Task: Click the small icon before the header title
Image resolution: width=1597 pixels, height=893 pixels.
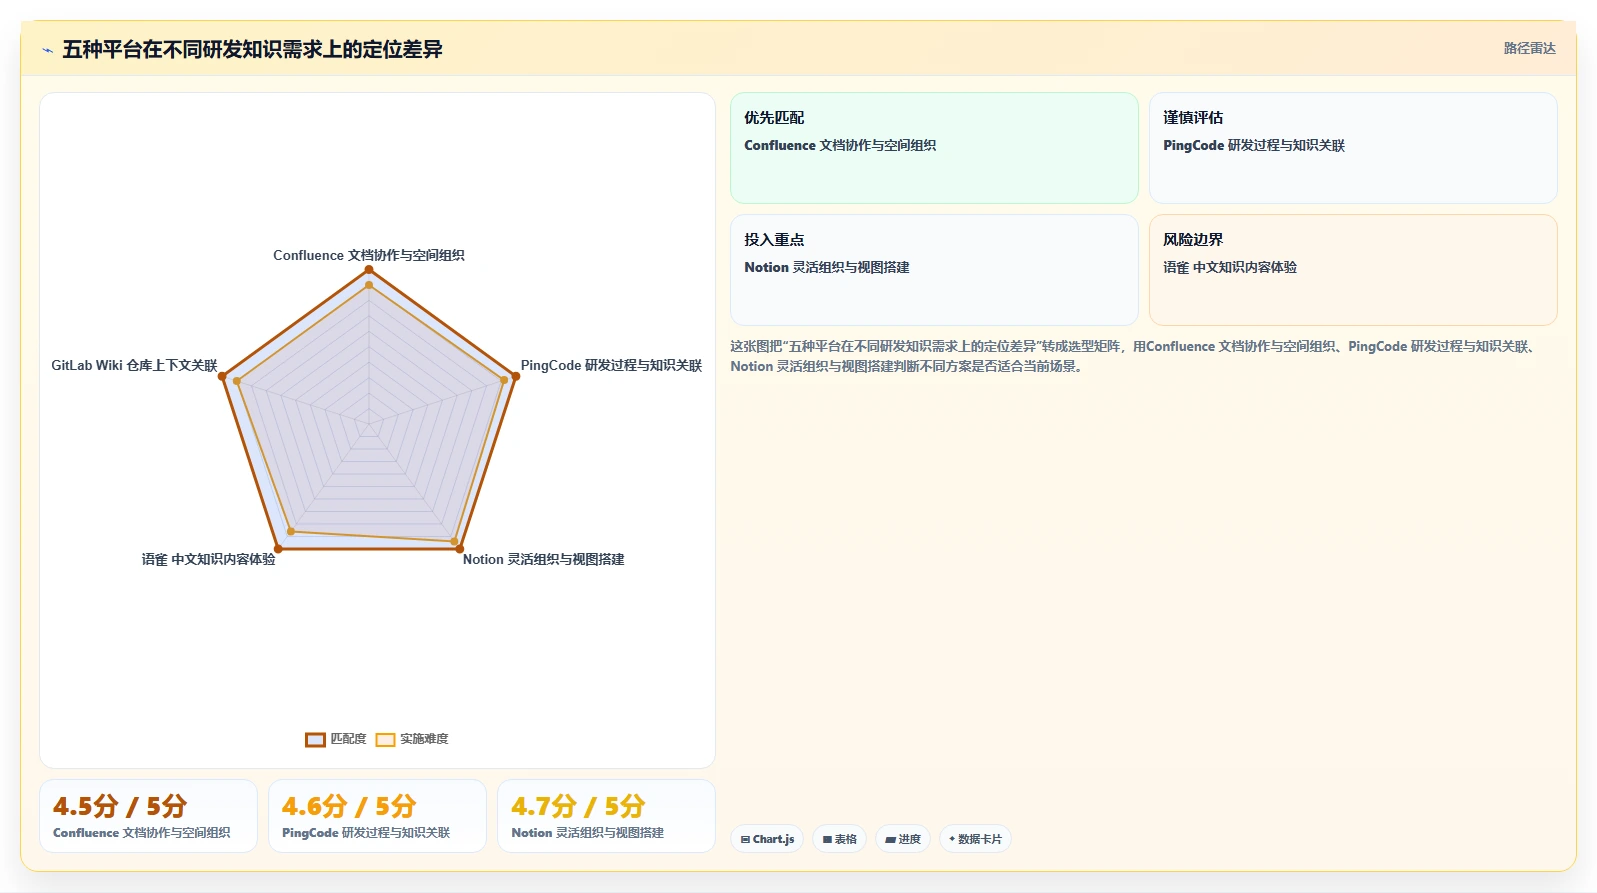Action: point(47,50)
